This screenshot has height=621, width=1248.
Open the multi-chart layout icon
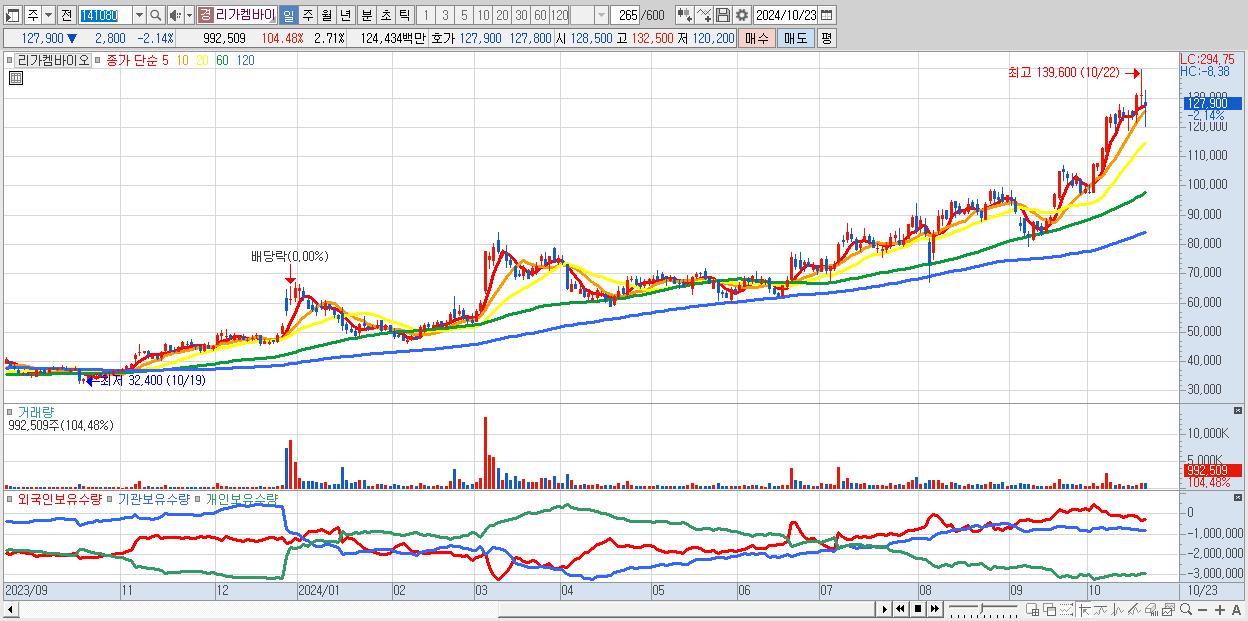click(1032, 610)
